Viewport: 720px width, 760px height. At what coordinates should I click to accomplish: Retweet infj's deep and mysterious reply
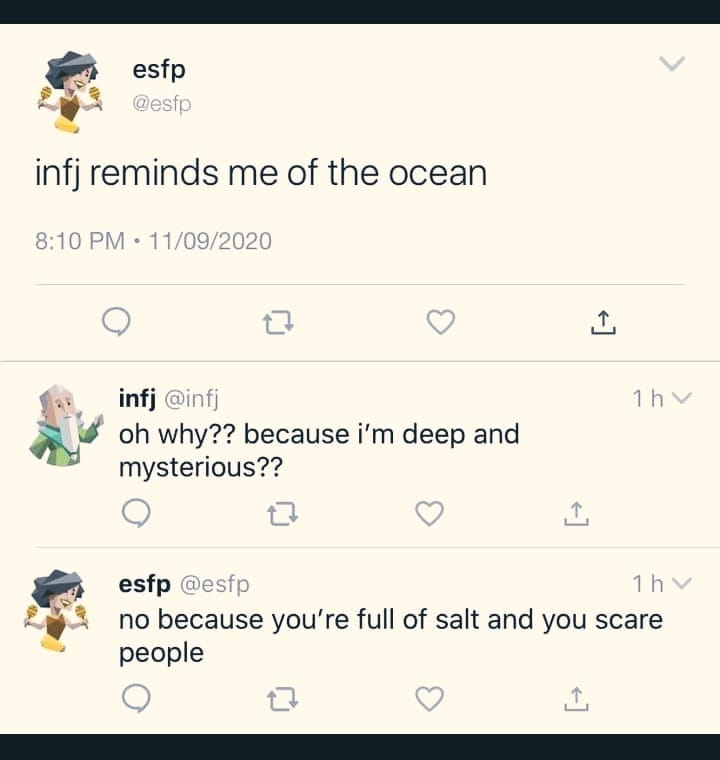click(282, 514)
